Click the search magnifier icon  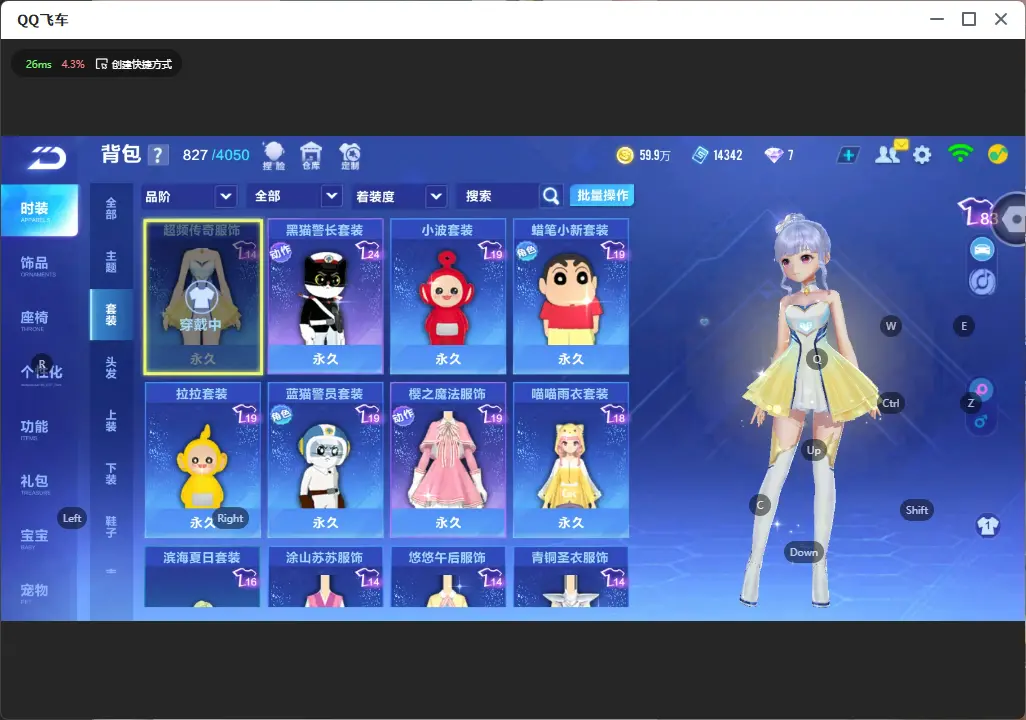click(x=551, y=196)
